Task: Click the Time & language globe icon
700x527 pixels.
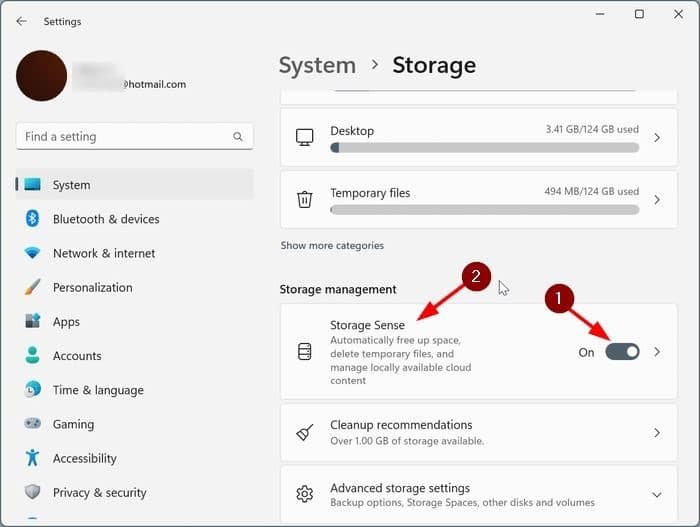Action: point(32,389)
